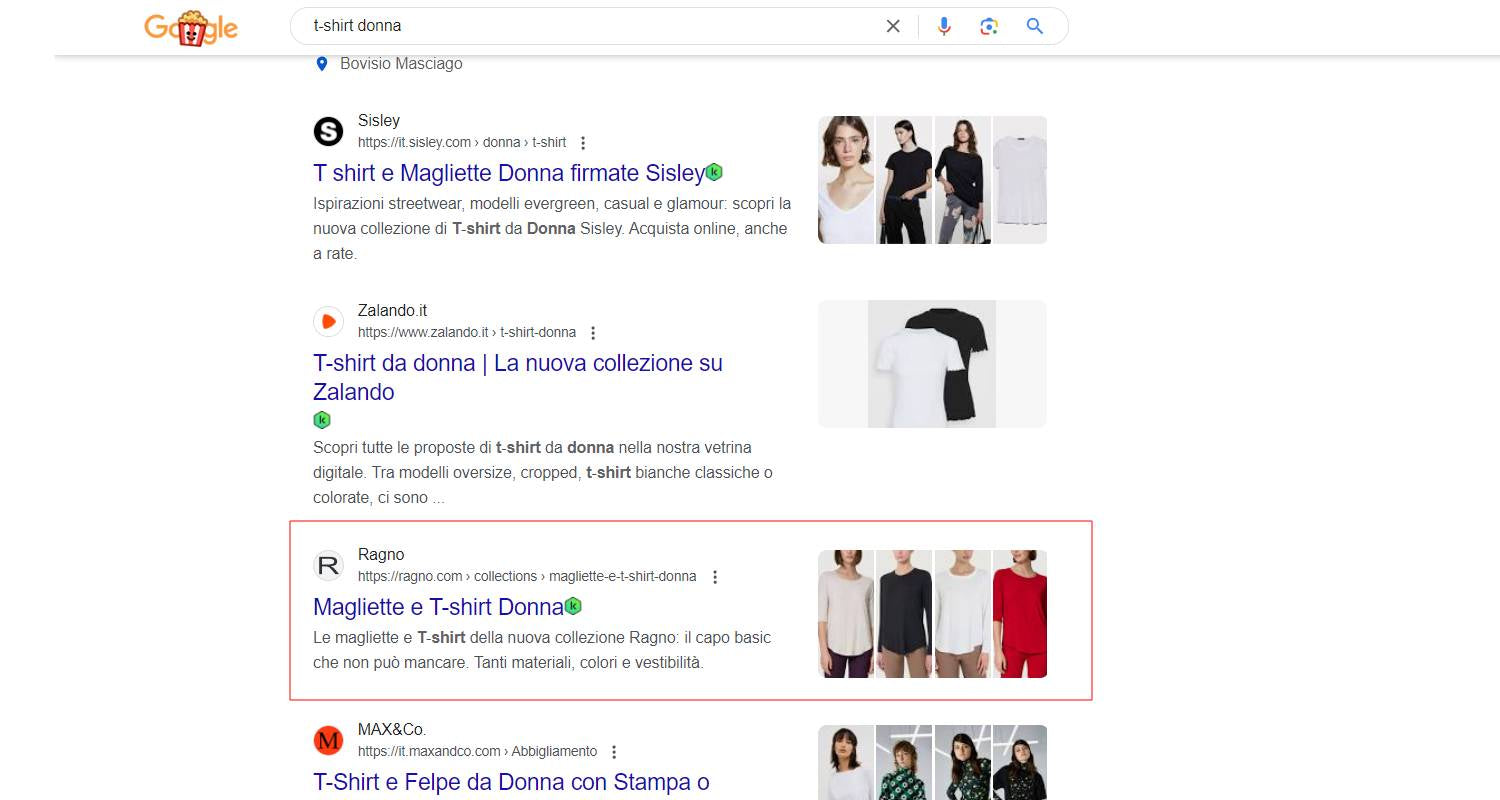Viewport: 1500px width, 800px height.
Task: Open Sisley thumbnail of the plain white tee
Action: (x=1020, y=180)
